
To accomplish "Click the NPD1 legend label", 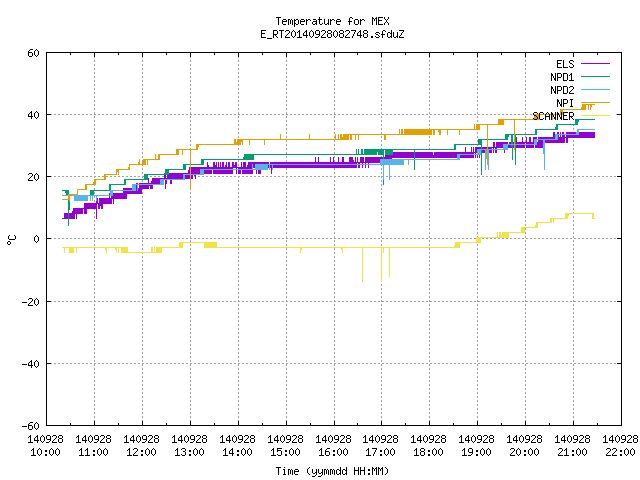I will 562,77.
